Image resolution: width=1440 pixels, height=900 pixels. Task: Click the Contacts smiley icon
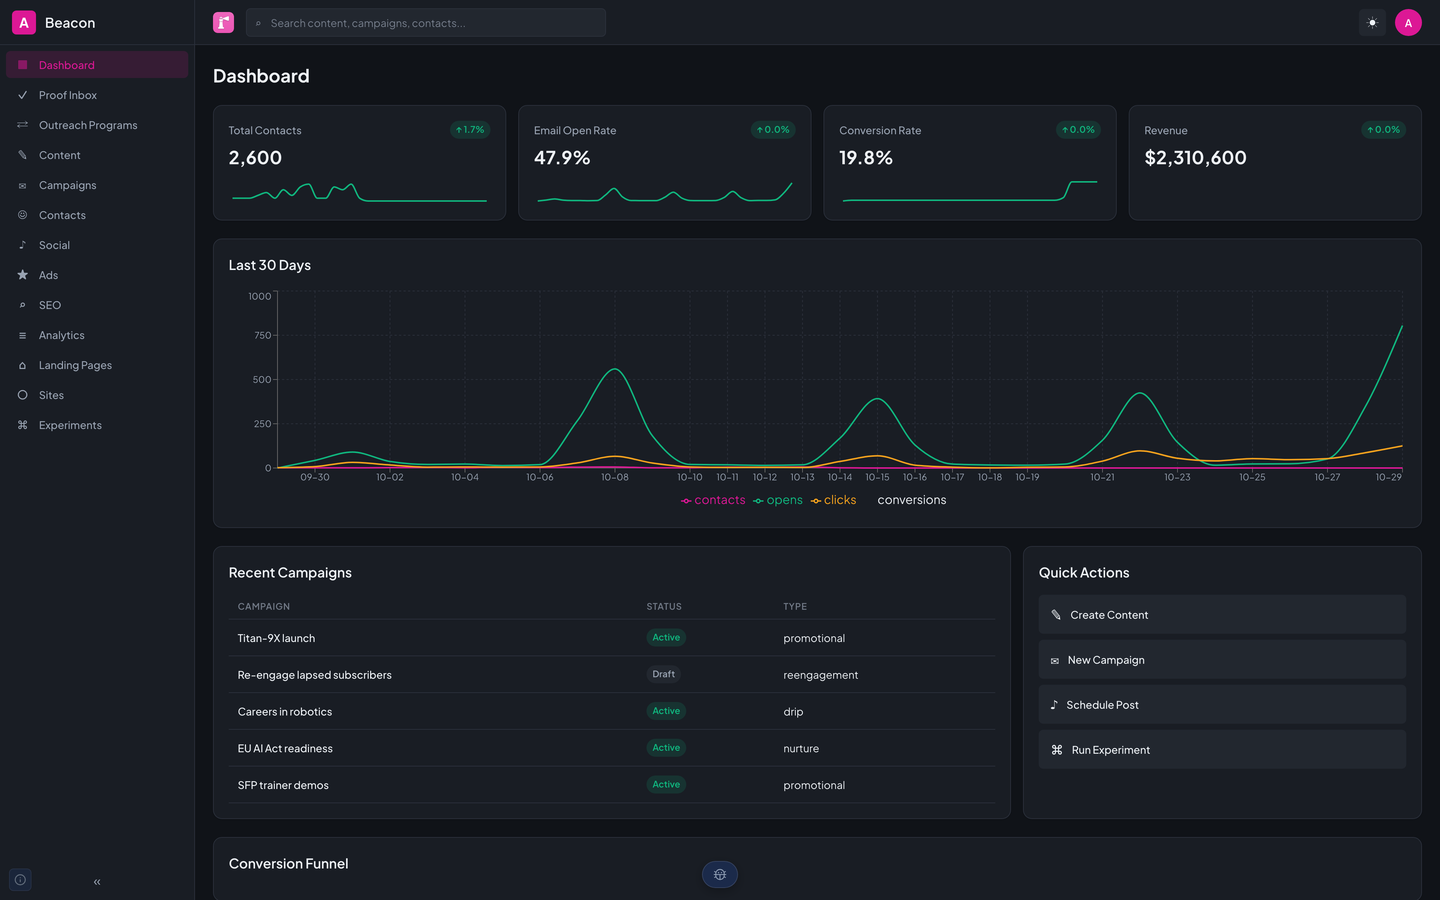point(22,215)
